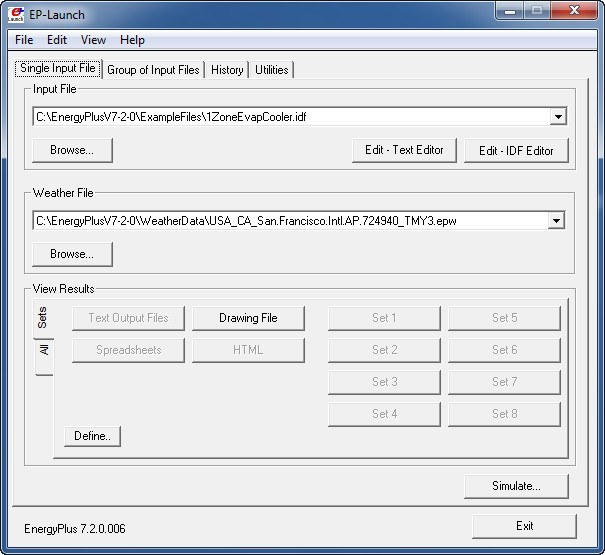Open the Drawing File result
The width and height of the screenshot is (605, 555).
coord(248,318)
